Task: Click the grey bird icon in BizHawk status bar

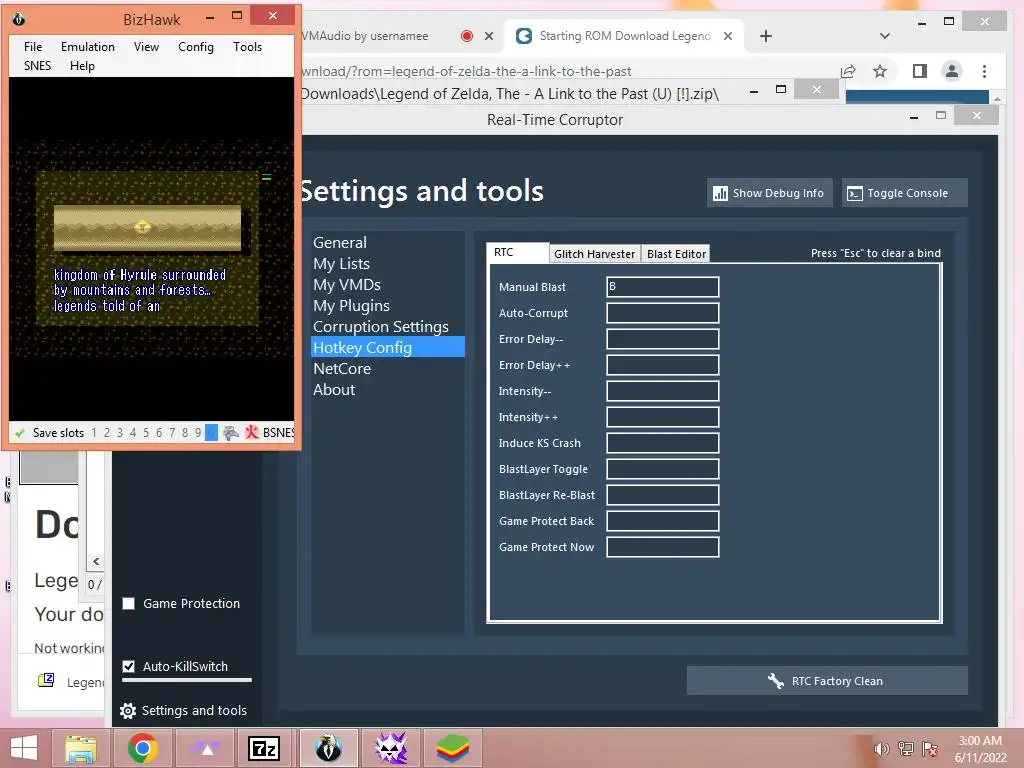Action: (231, 432)
